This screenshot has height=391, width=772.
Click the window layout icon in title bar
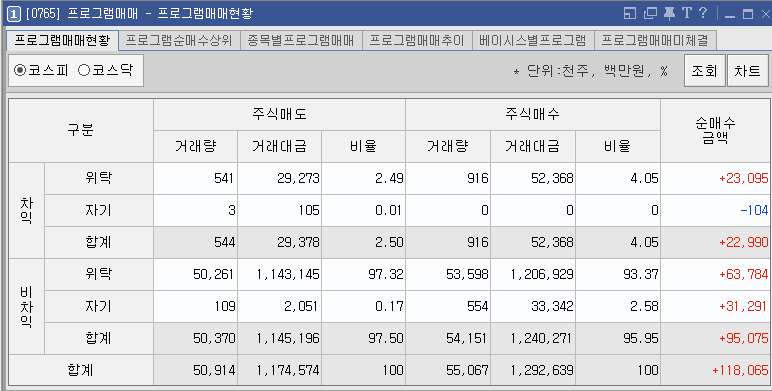click(629, 14)
